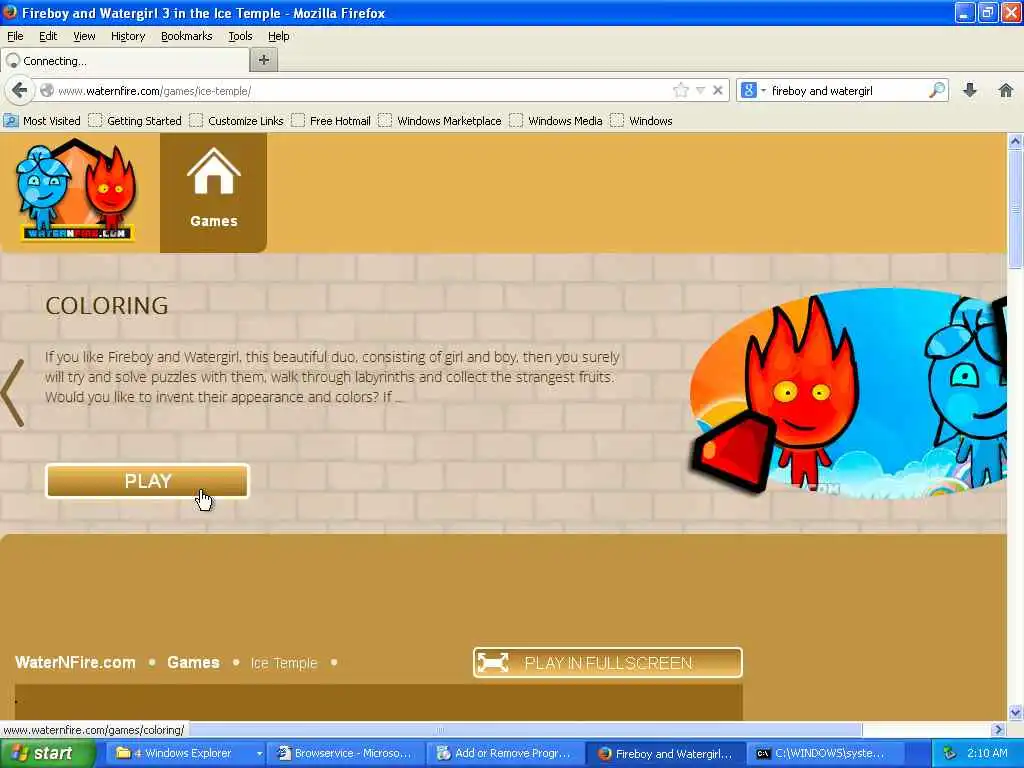The height and width of the screenshot is (768, 1024).
Task: Click the Fireboy and Watergirl taskbar button
Action: (x=666, y=754)
